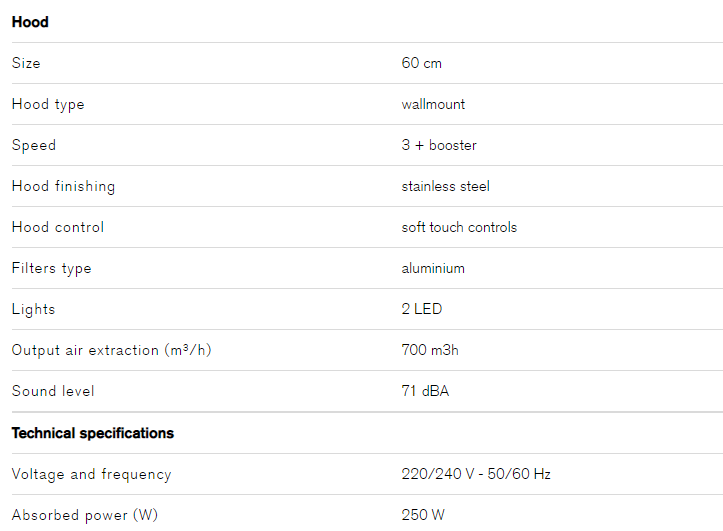The height and width of the screenshot is (531, 723).
Task: Click the 71 dBA sound level value
Action: tap(425, 391)
